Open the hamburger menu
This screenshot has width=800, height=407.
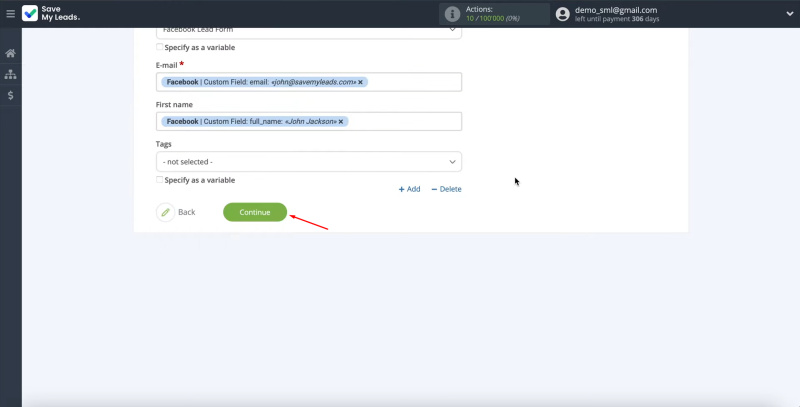[10, 14]
